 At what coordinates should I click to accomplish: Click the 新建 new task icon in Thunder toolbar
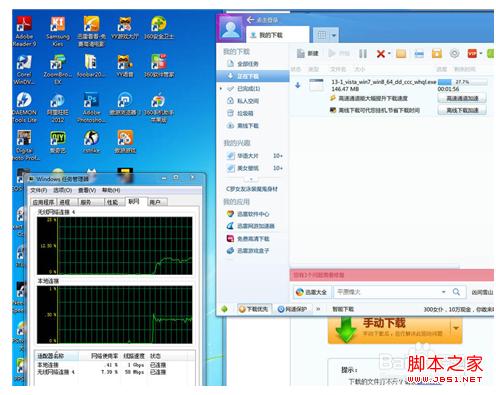pos(307,54)
